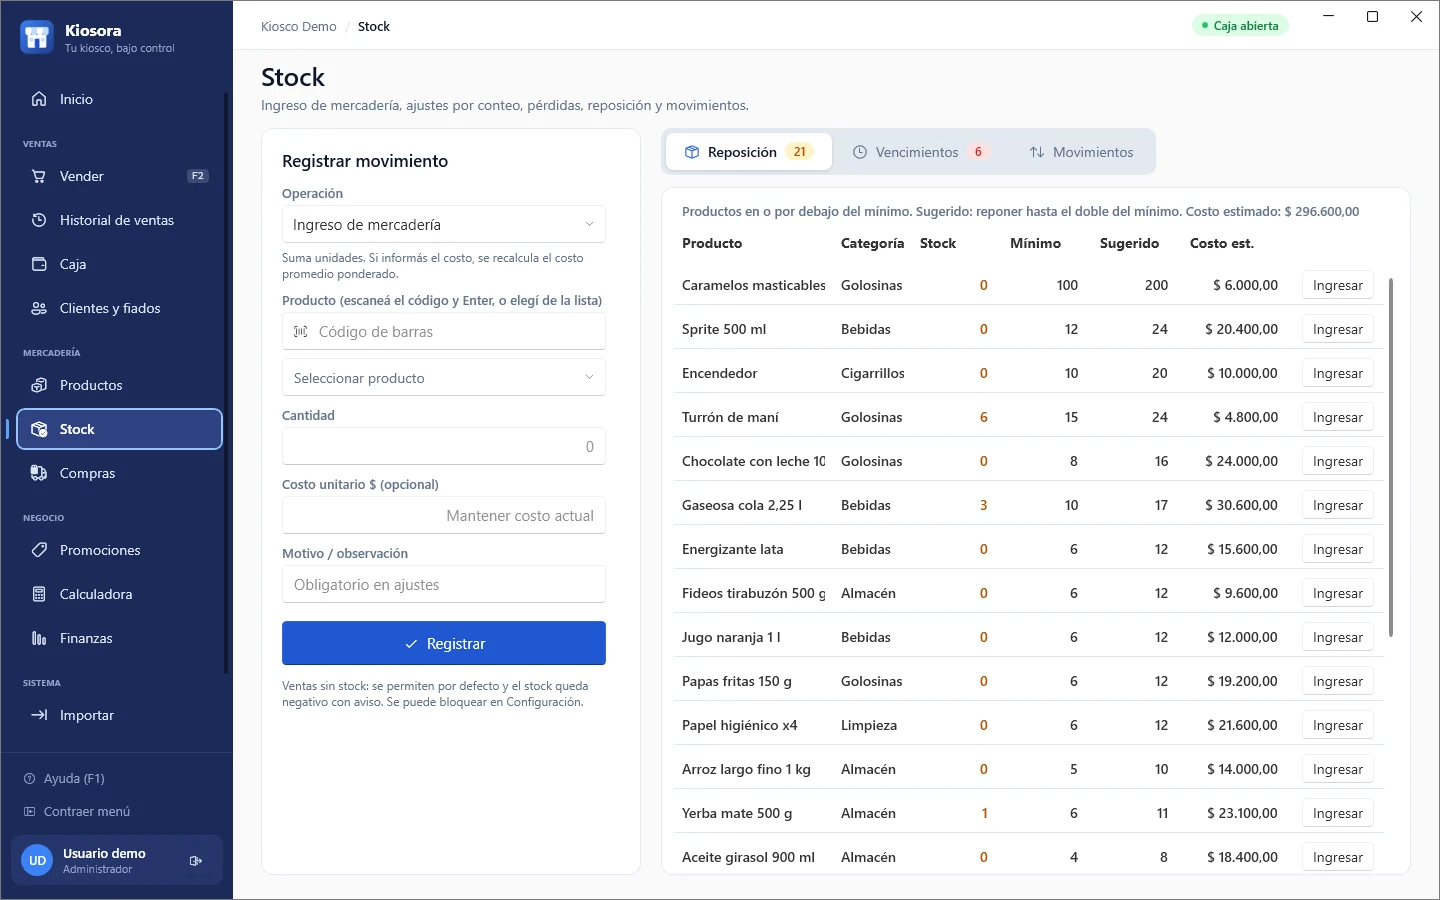
Task: Click the Cantidad input field
Action: pos(444,446)
